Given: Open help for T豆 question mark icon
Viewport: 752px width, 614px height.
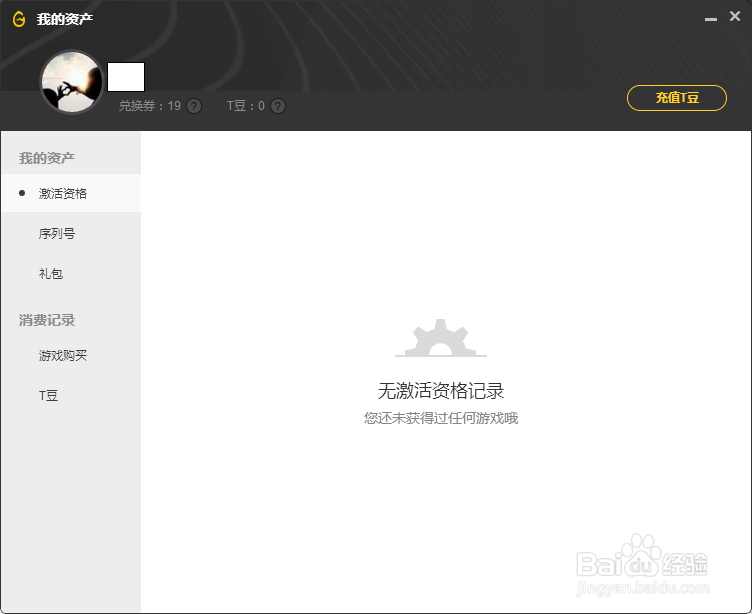Looking at the screenshot, I should click(x=278, y=106).
